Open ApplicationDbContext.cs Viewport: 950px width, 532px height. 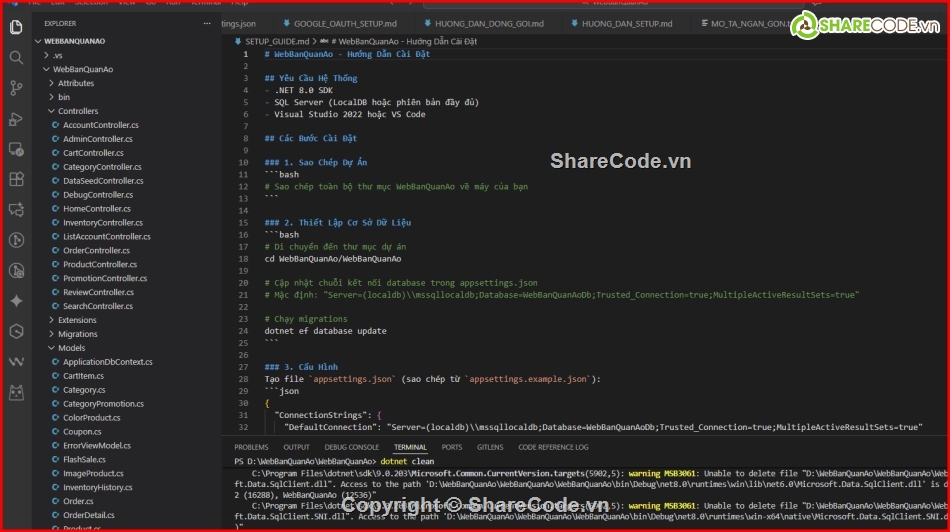[x=108, y=362]
